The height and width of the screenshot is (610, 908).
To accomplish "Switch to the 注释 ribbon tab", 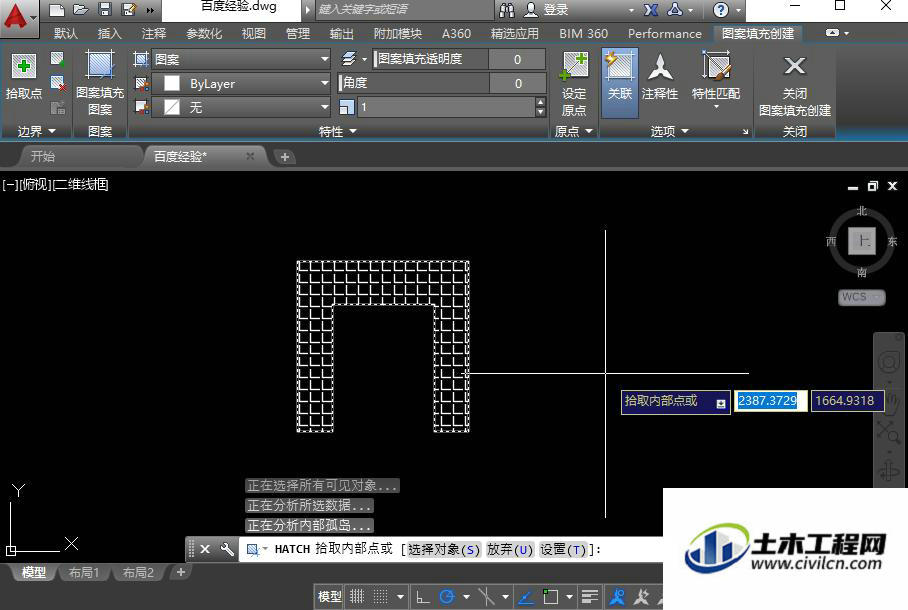I will pos(153,34).
